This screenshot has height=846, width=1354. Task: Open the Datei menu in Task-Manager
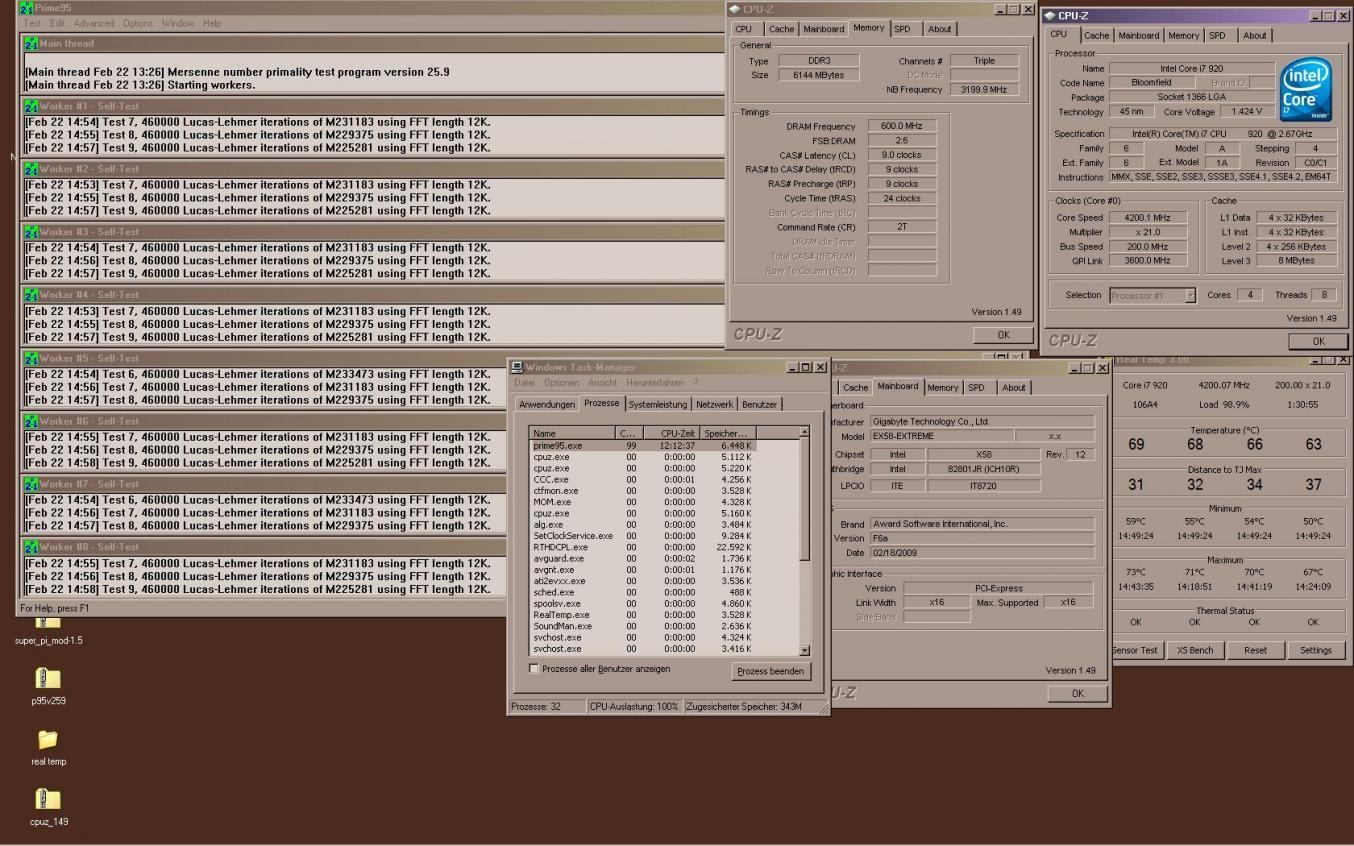click(x=525, y=383)
